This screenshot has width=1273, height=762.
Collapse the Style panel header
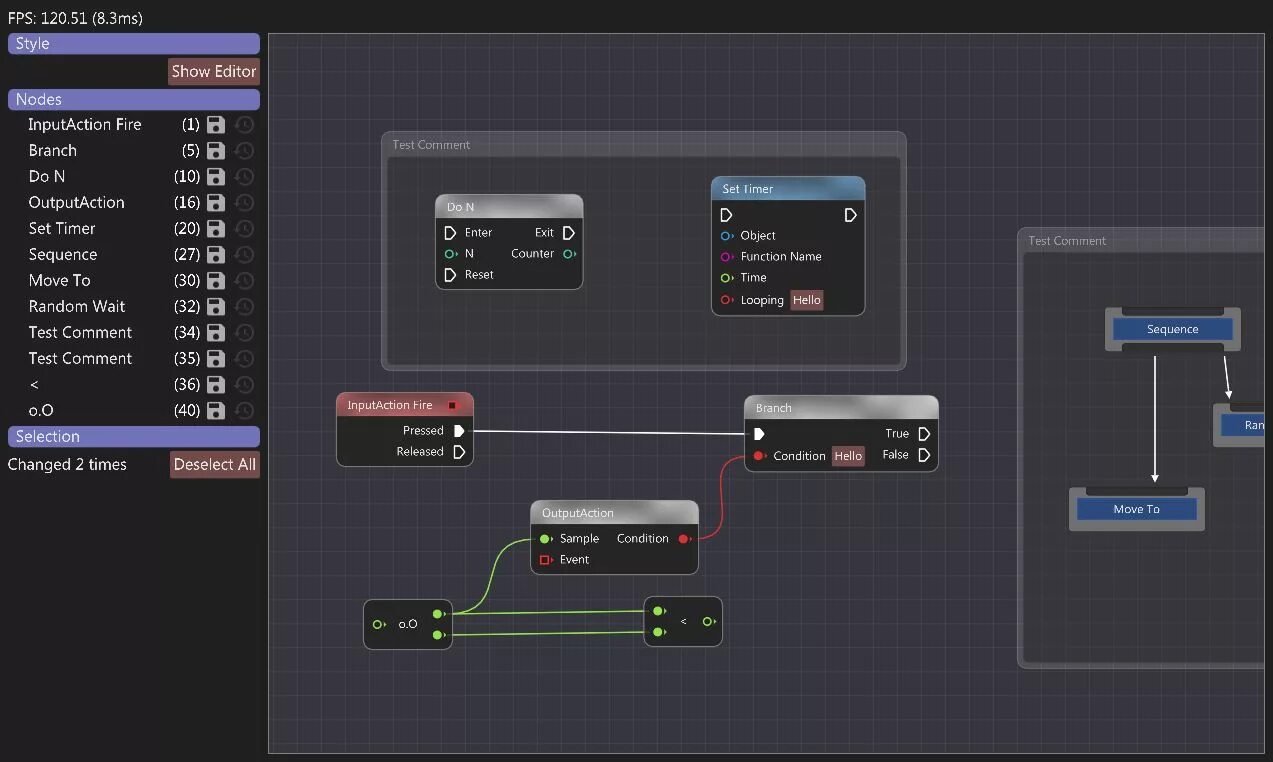tap(133, 43)
